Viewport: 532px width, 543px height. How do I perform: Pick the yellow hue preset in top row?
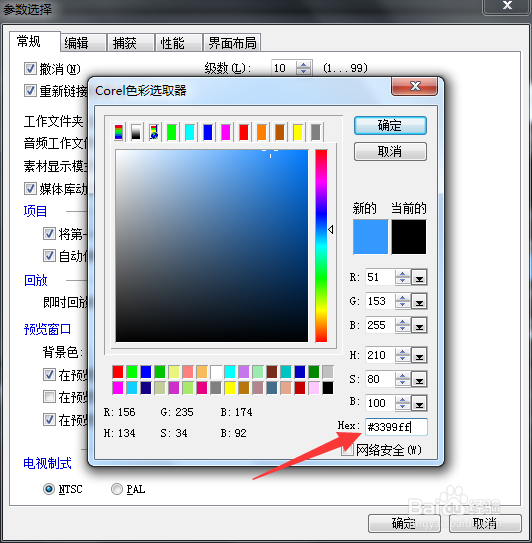[x=298, y=132]
